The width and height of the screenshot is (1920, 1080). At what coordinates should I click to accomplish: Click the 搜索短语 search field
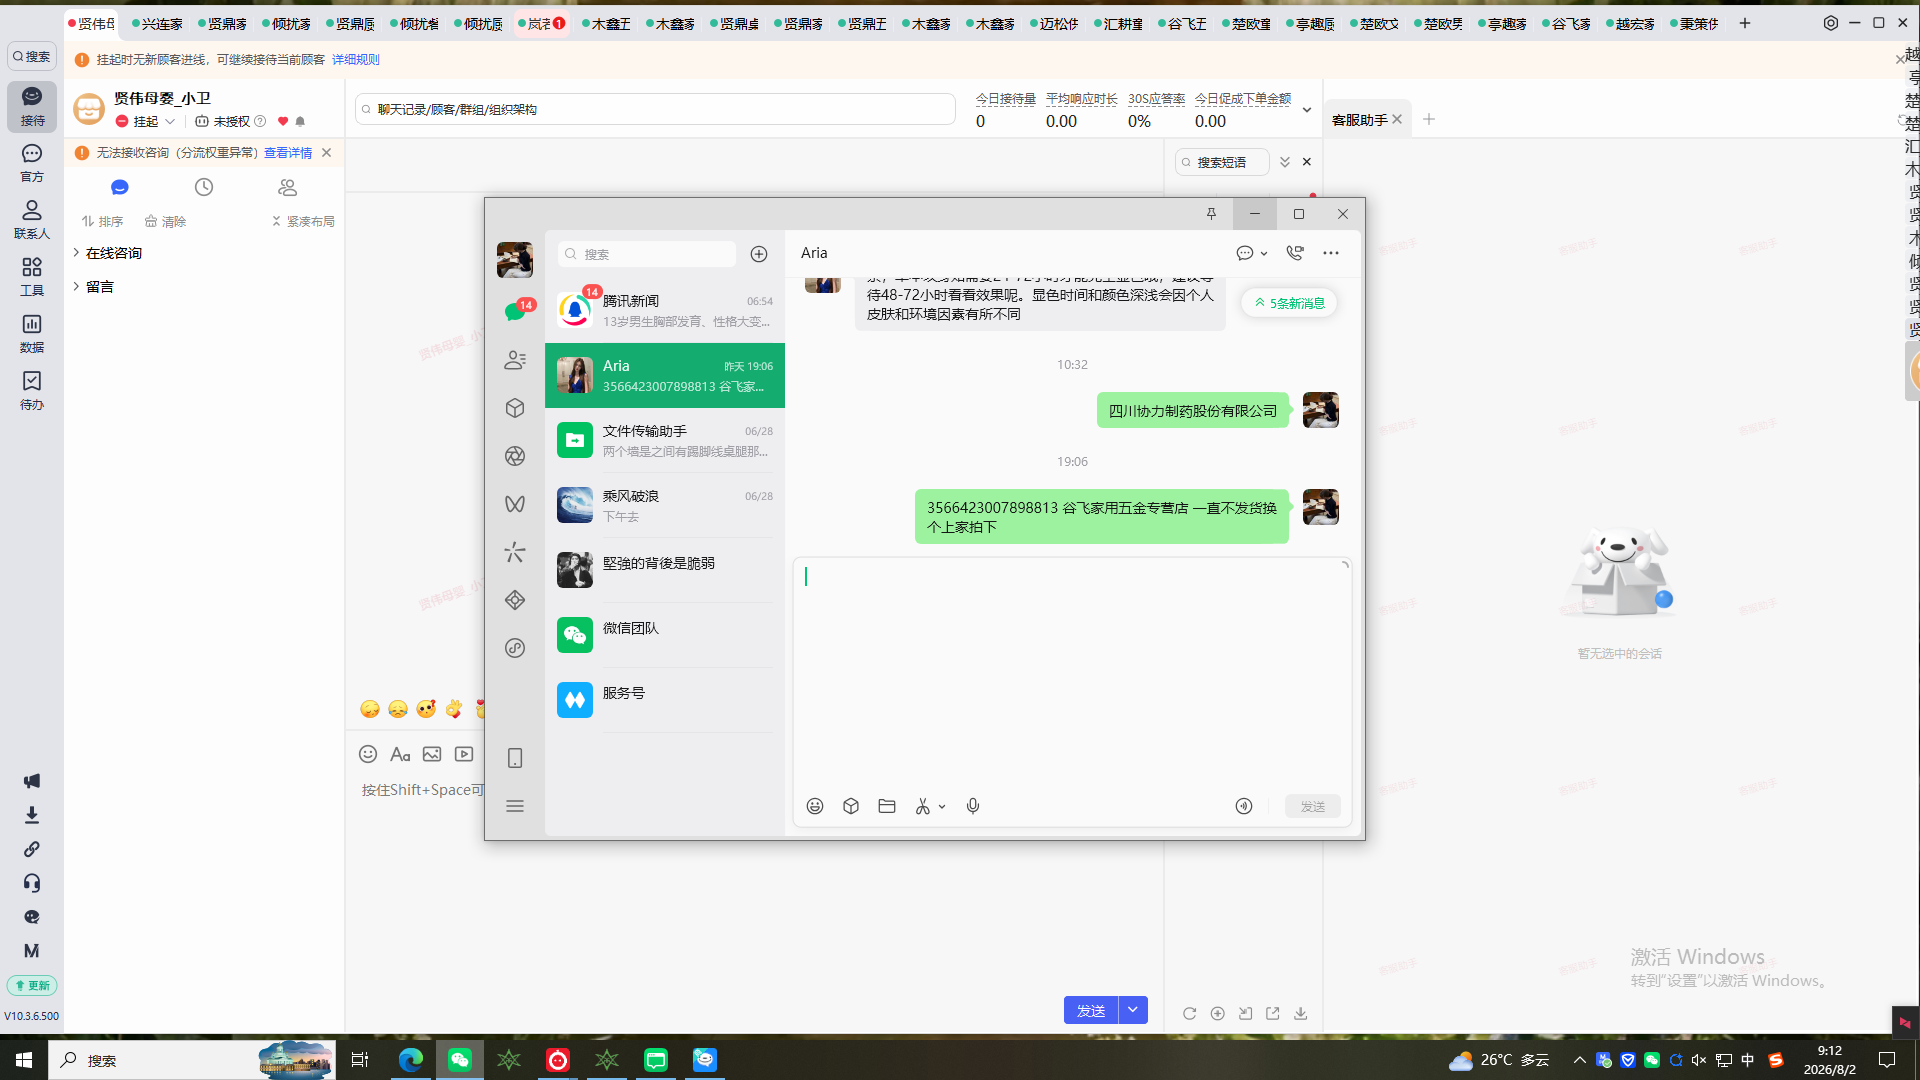coord(1222,162)
